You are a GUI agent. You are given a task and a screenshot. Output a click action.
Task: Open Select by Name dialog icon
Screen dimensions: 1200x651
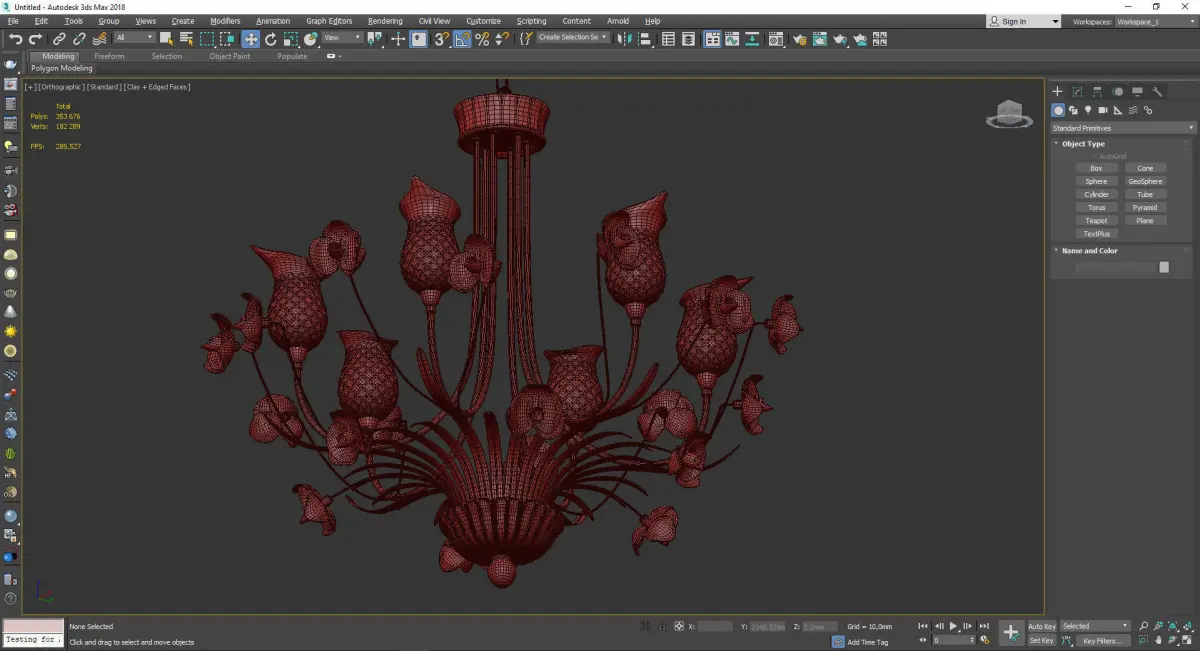(x=186, y=39)
